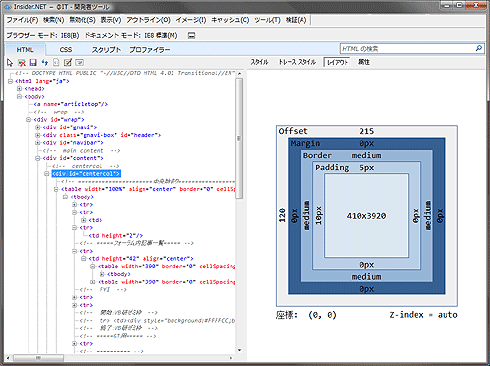Collapse the td height="42" node

click(x=84, y=258)
